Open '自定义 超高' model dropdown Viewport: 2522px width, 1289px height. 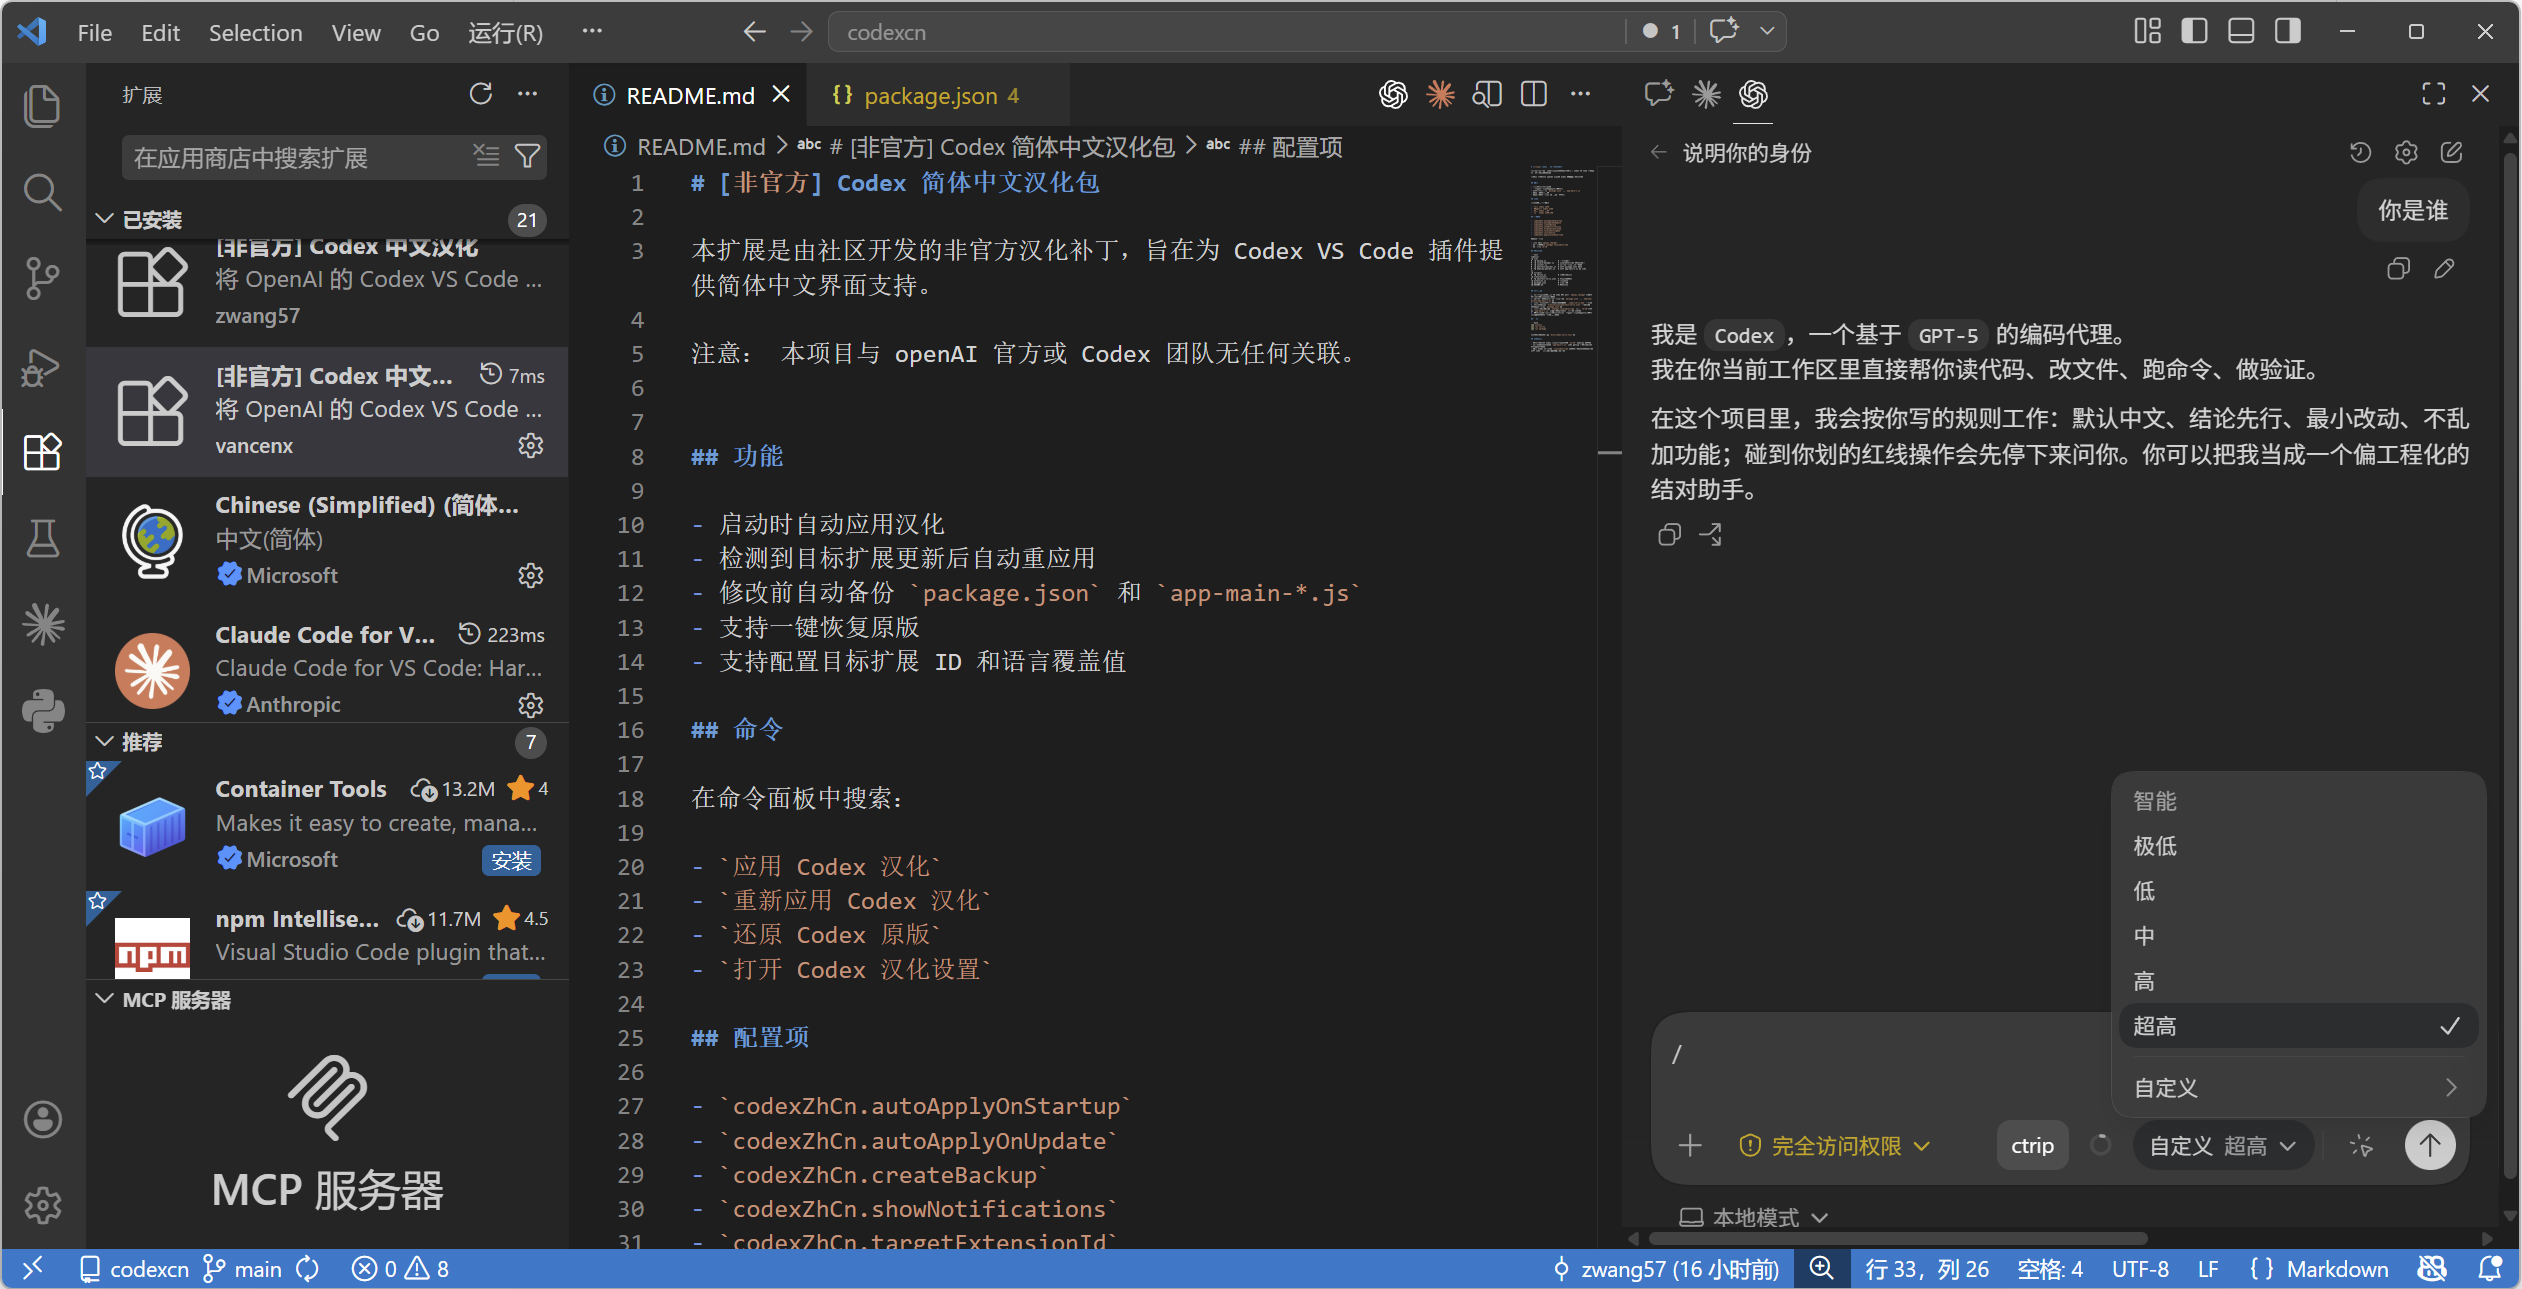tap(2222, 1146)
